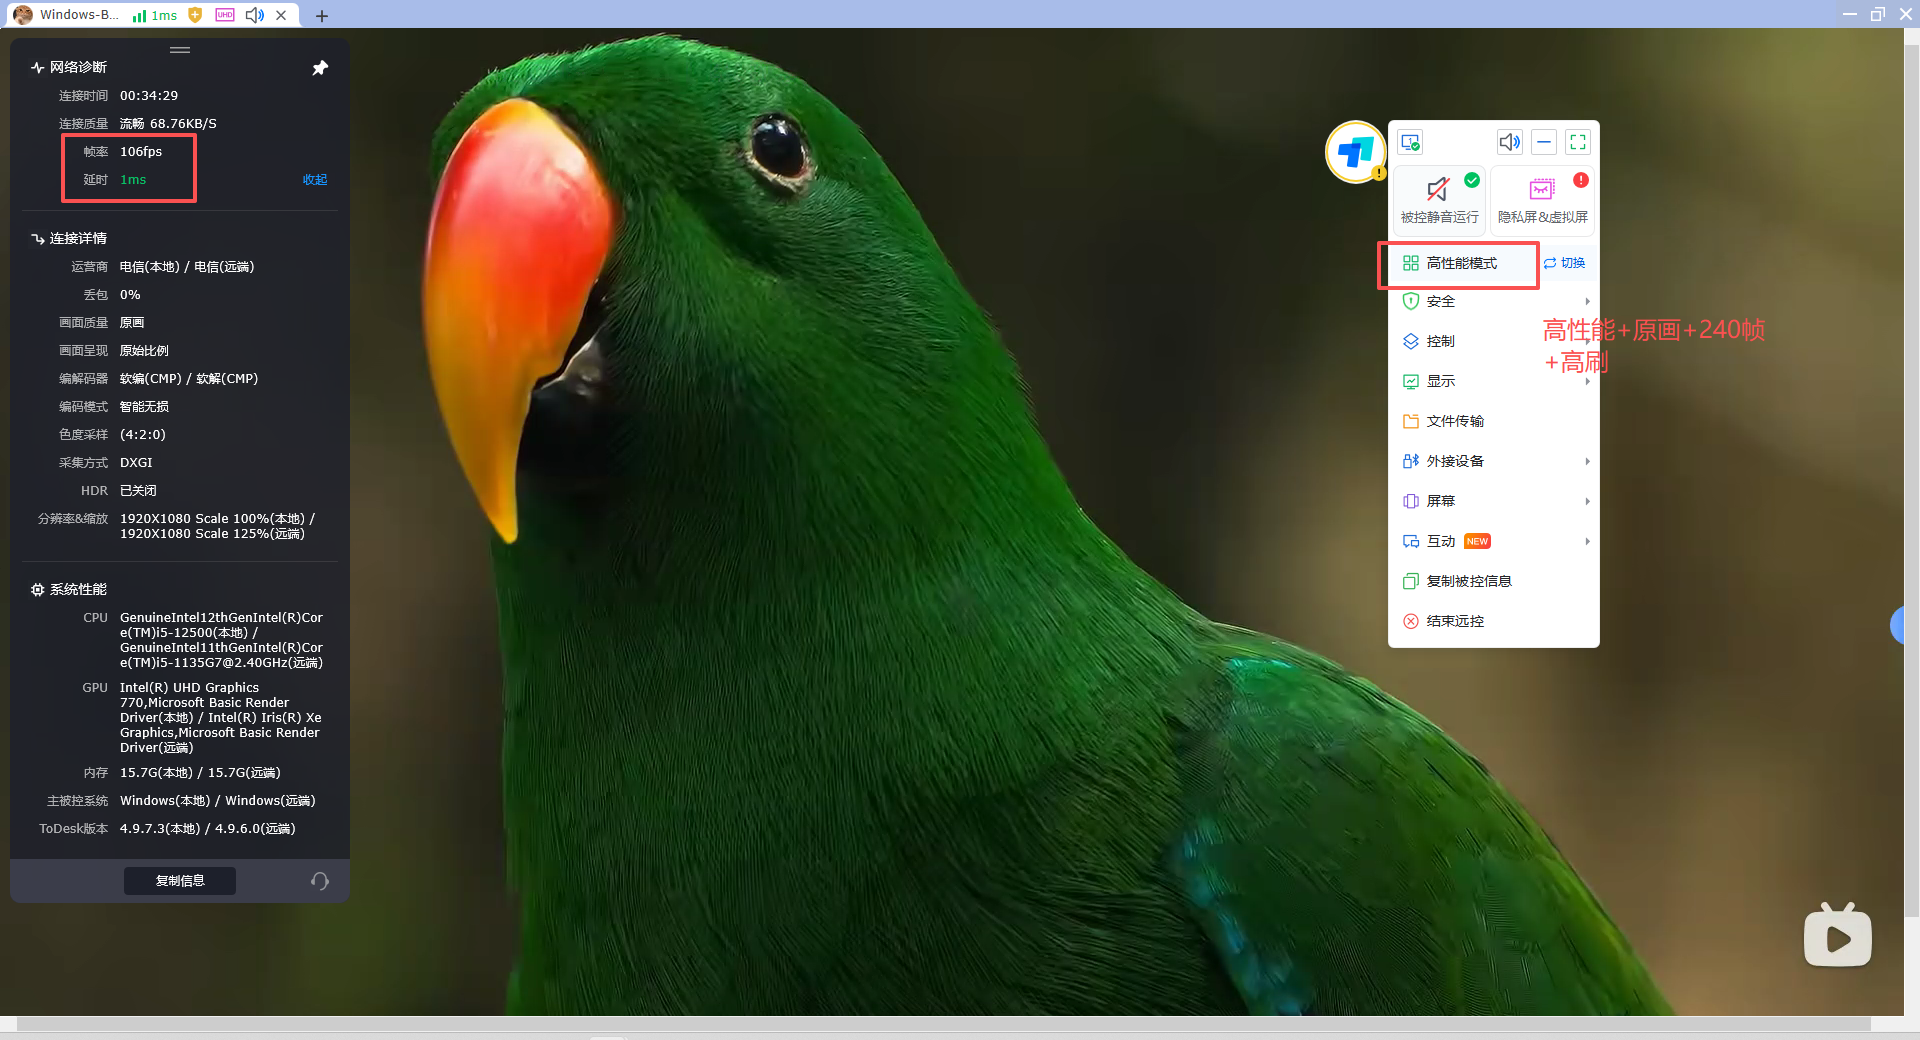Screen dimensions: 1920x1040
Task: Choose 复制被控信息 in the menu
Action: [1494, 581]
